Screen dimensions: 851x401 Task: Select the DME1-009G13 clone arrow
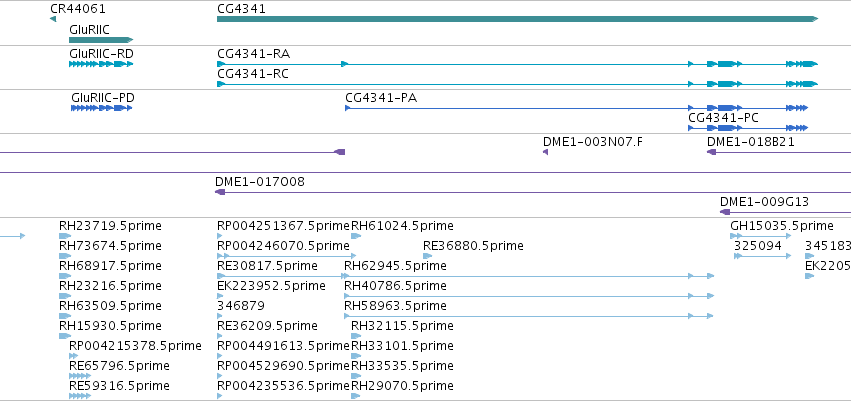pyautogui.click(x=785, y=212)
